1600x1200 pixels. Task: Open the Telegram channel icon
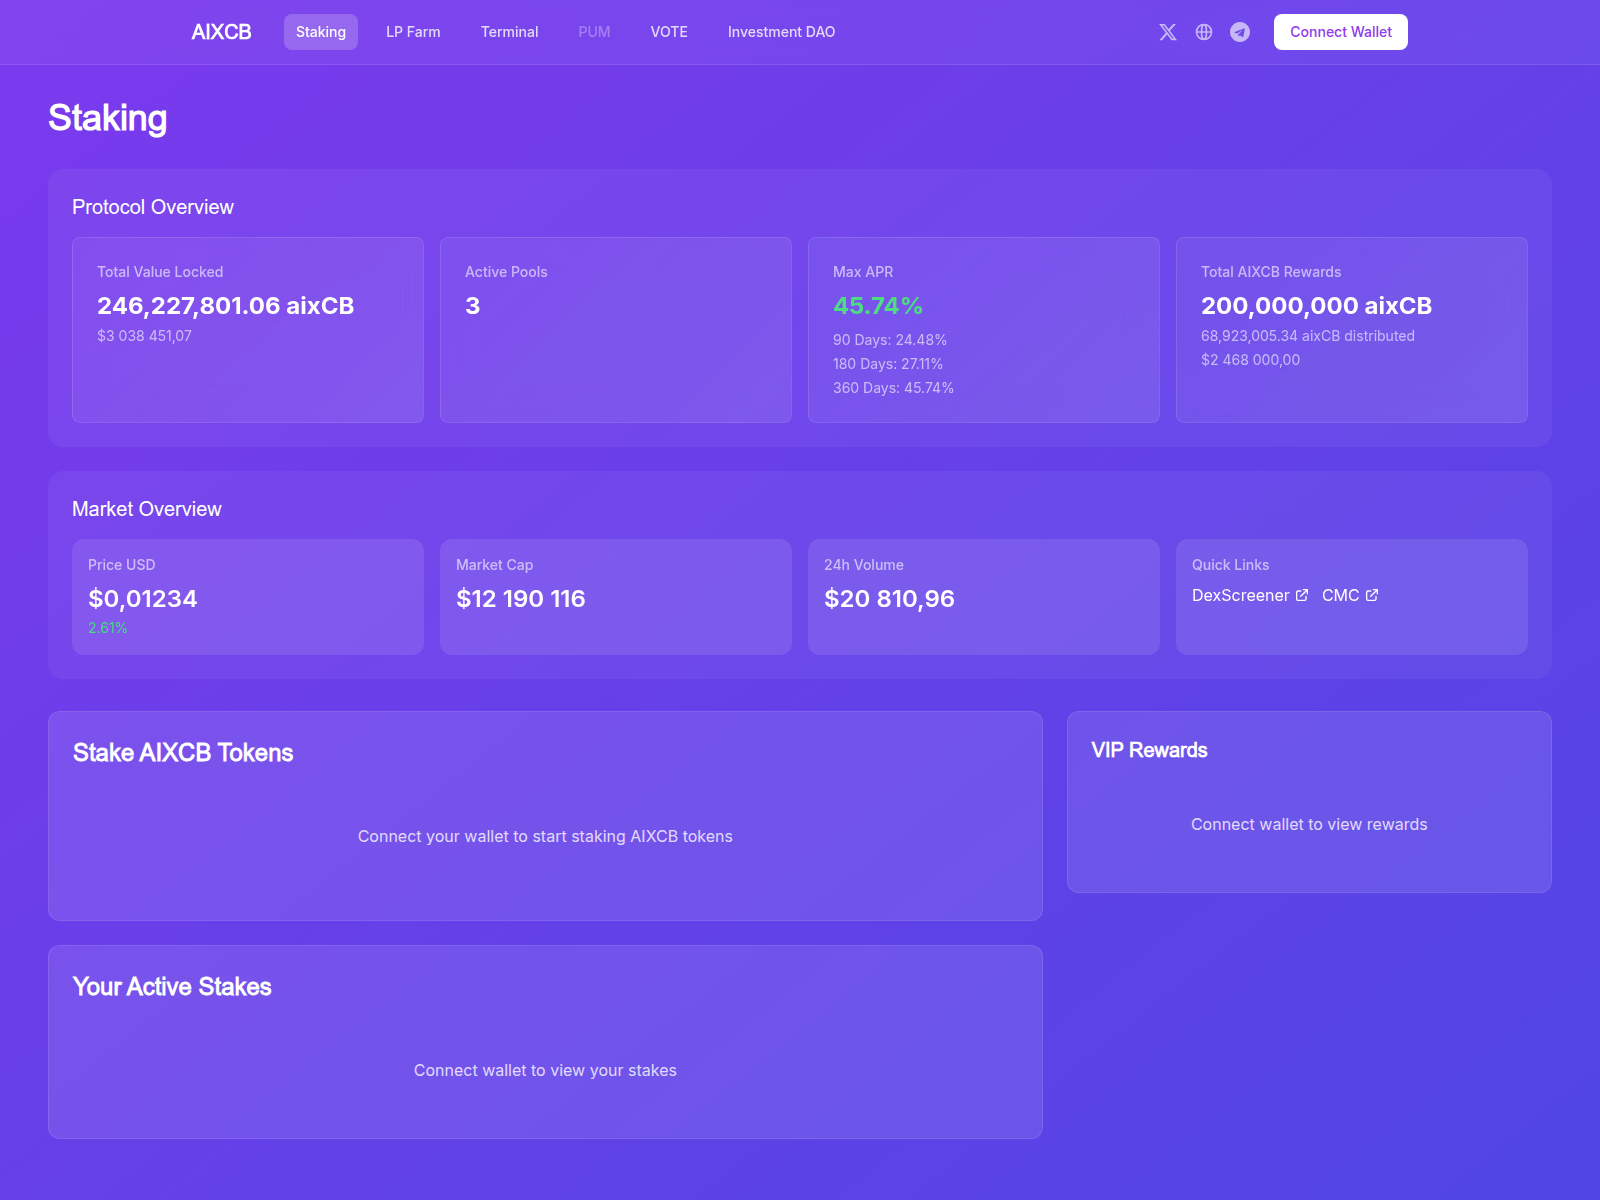pos(1240,32)
